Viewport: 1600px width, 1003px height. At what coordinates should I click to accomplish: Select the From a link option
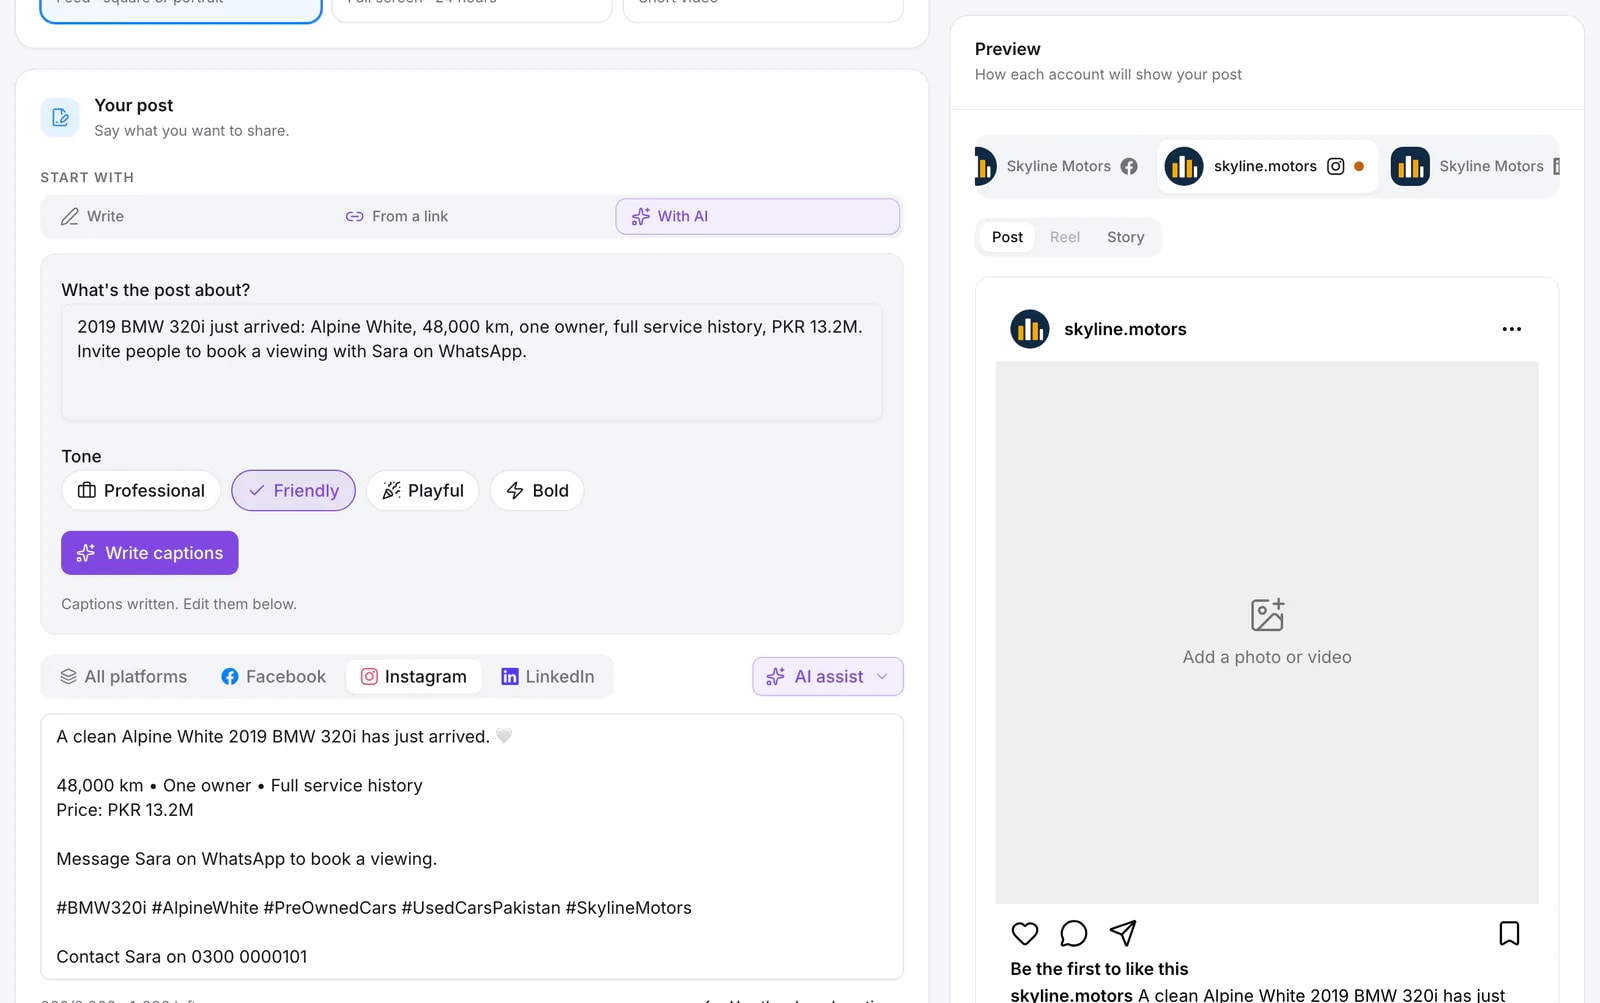470,216
